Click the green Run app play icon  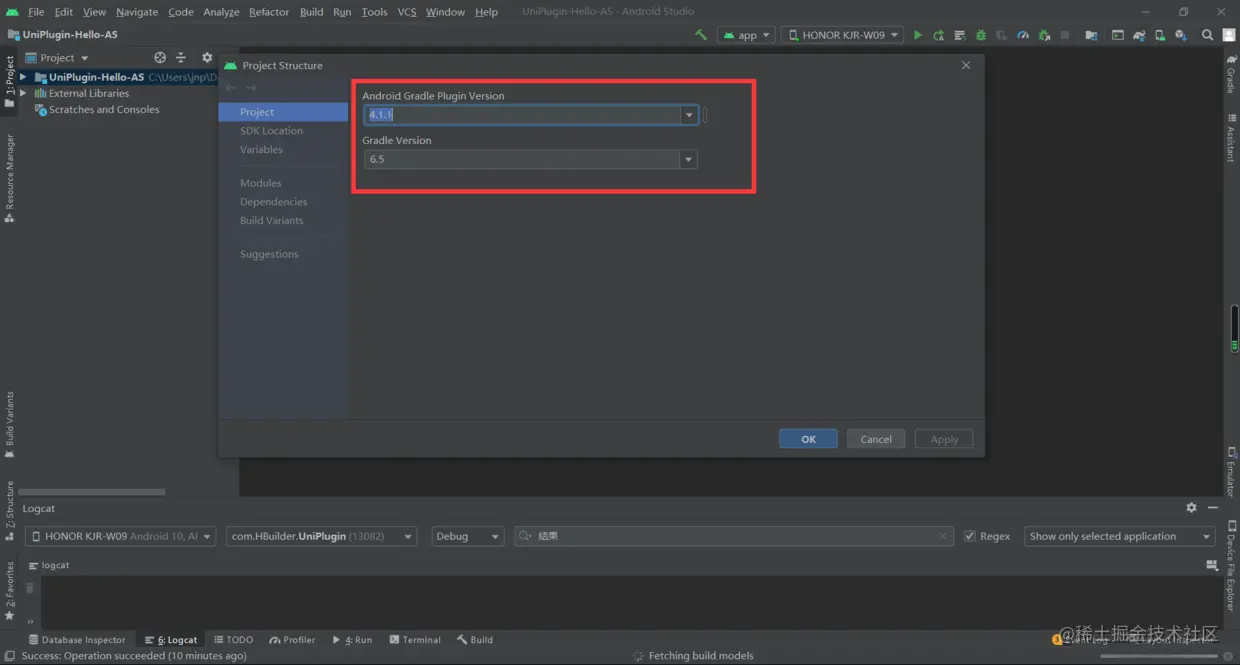[918, 35]
